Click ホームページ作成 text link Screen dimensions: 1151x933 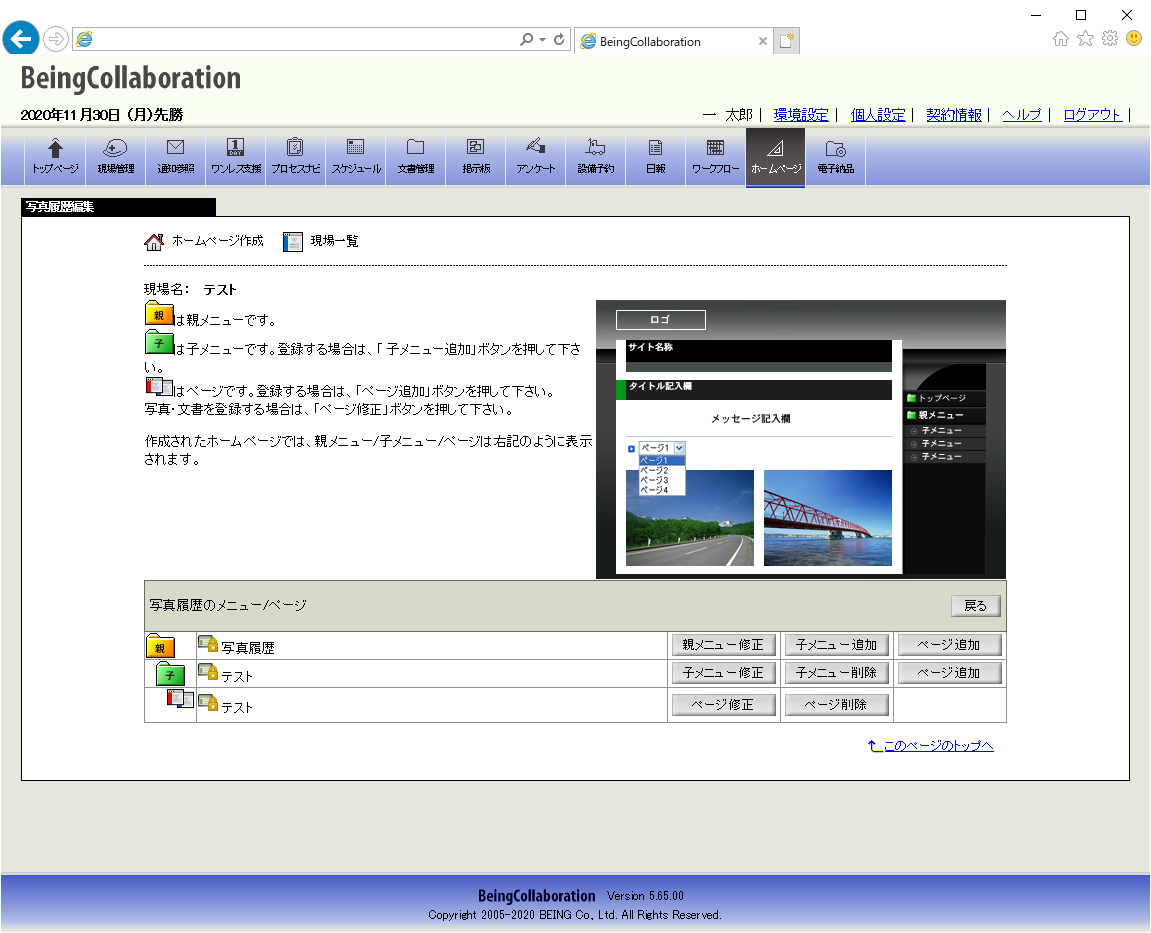point(217,241)
